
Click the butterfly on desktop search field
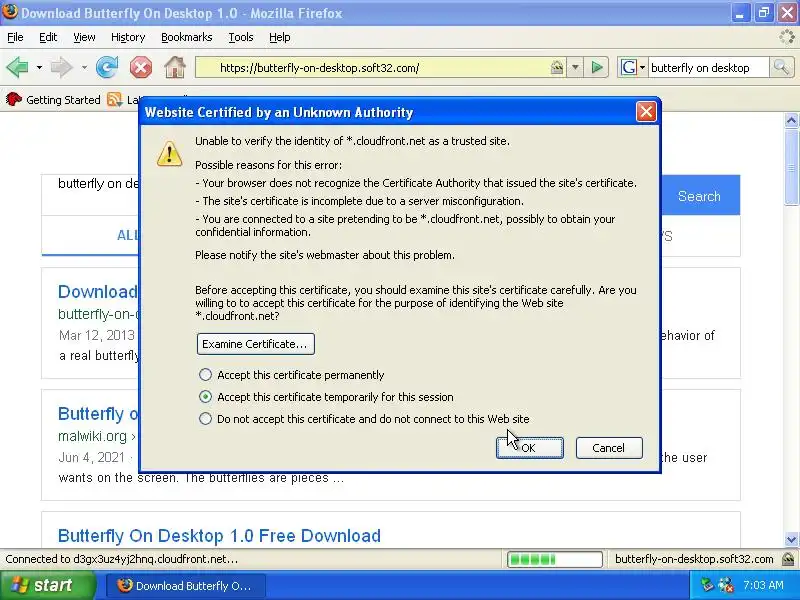(x=709, y=67)
